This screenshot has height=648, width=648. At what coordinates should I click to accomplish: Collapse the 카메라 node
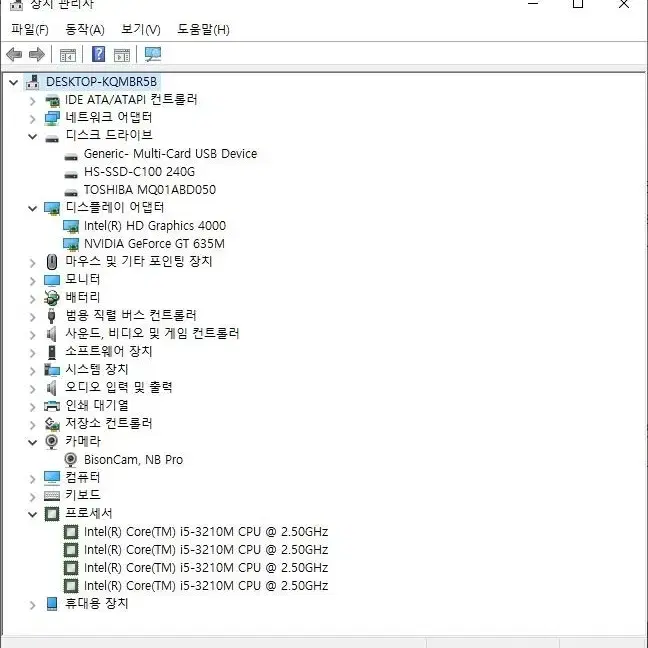(33, 442)
